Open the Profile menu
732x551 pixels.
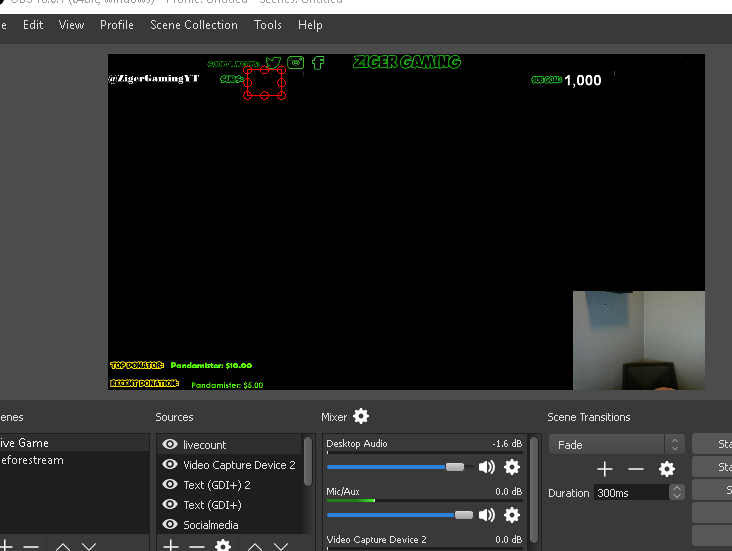coord(117,25)
